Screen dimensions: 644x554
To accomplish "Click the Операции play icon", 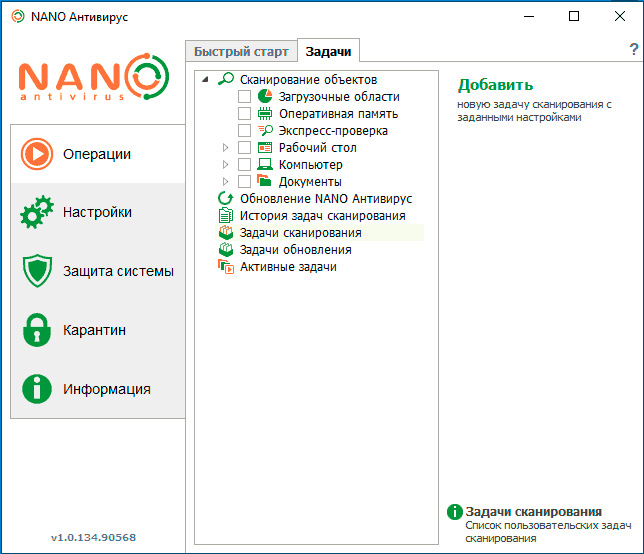I will (37, 154).
